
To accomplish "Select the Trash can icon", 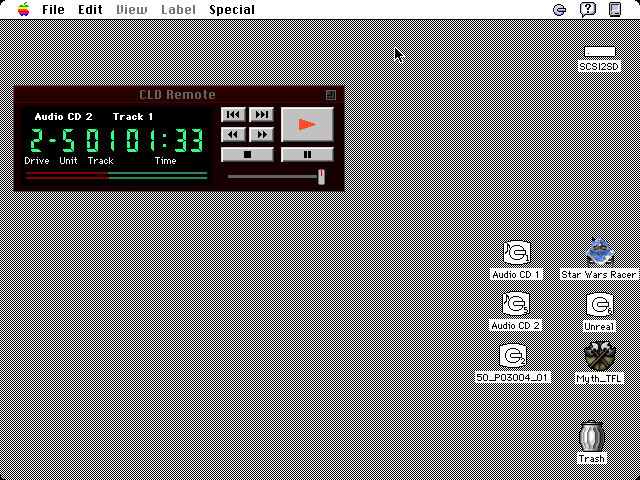I will pyautogui.click(x=591, y=436).
